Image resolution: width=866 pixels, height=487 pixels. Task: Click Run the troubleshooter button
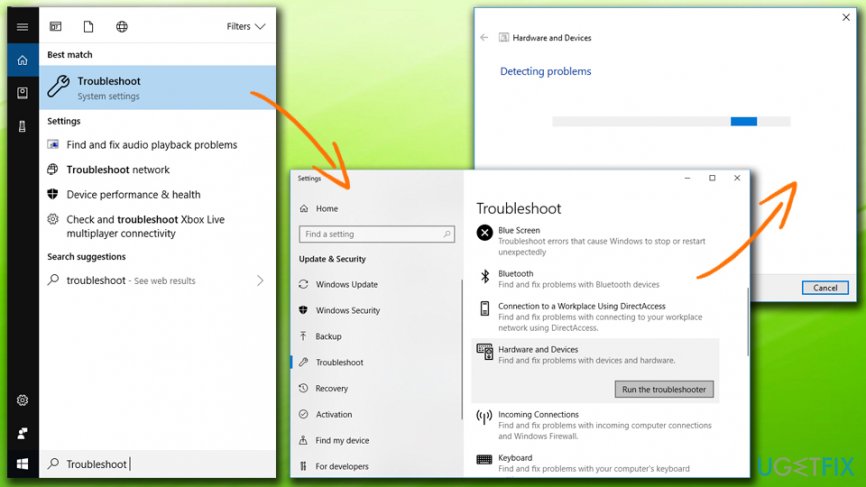[664, 389]
